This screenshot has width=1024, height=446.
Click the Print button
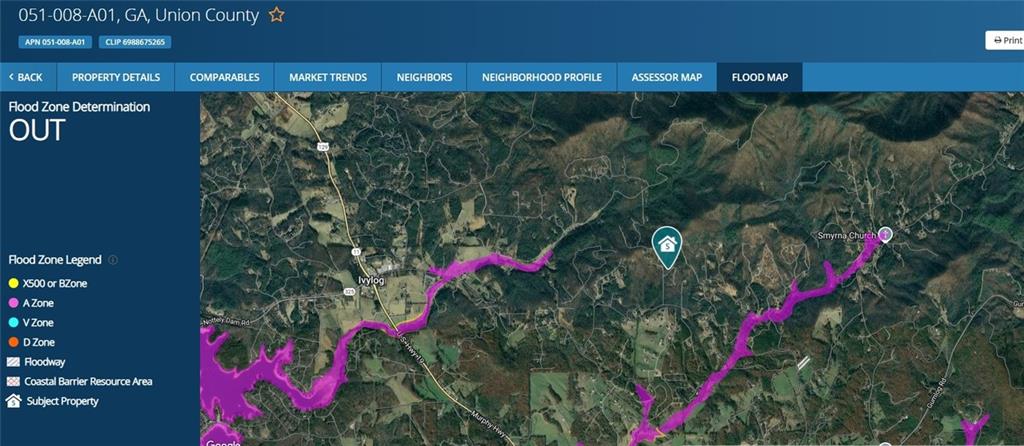click(x=1006, y=40)
